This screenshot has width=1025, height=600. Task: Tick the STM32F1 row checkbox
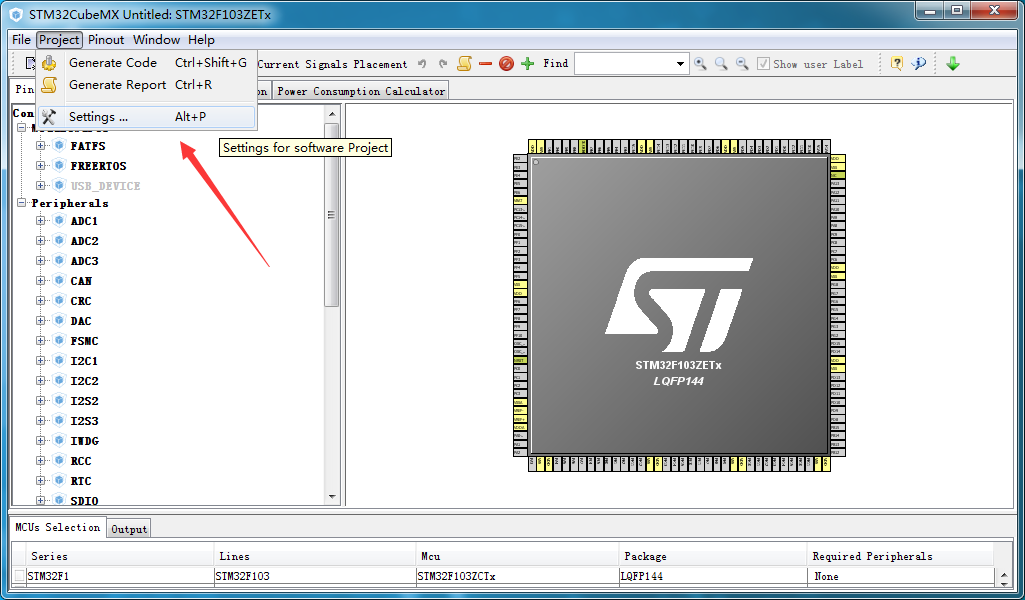pos(20,576)
